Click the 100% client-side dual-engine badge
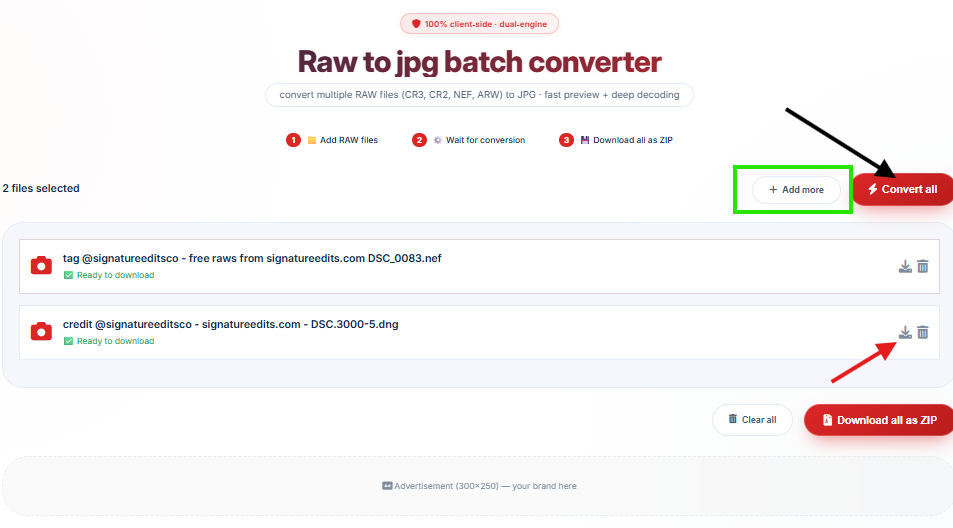 (479, 24)
